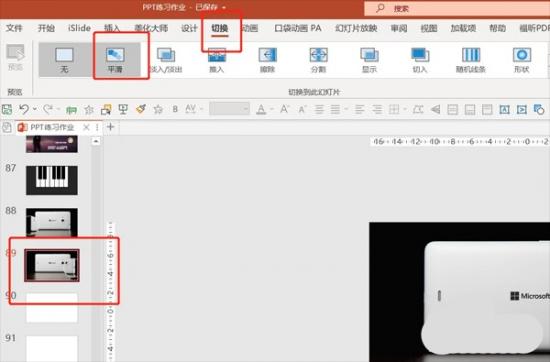Click the decrease font size A icon
Viewport: 550px width, 362px height.
[x=302, y=109]
